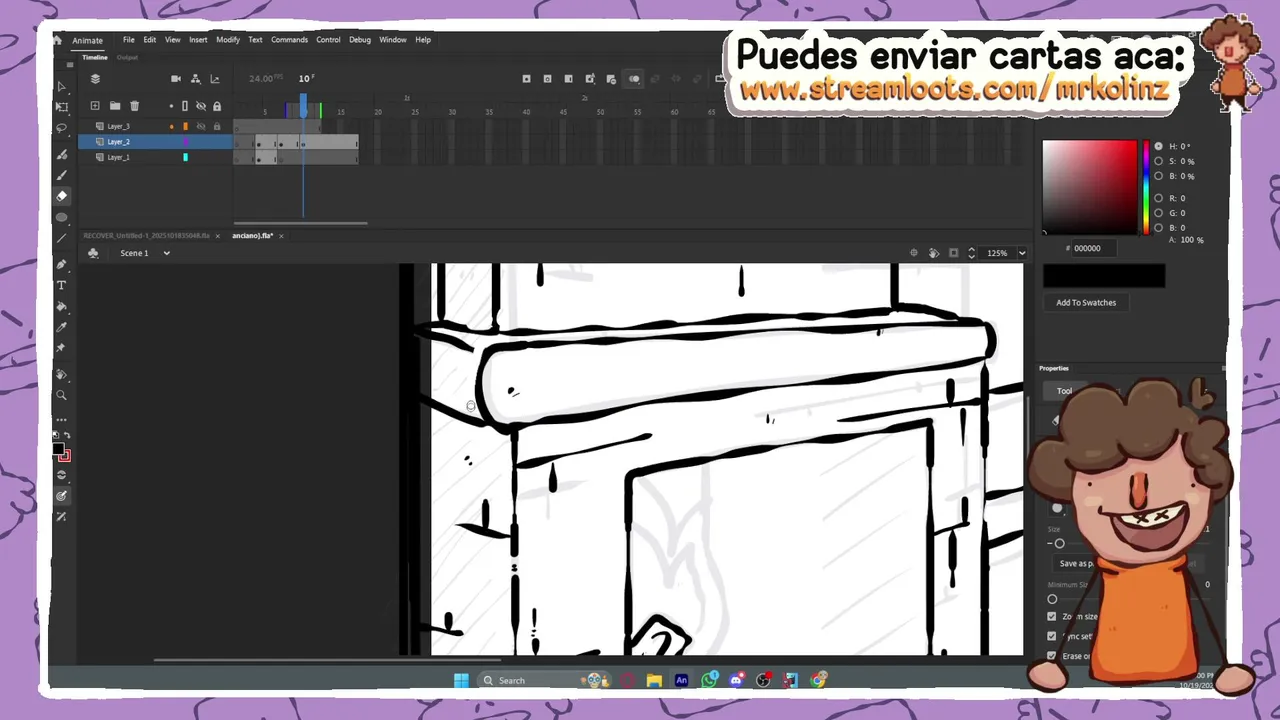Viewport: 1280px width, 720px height.
Task: Select the Oval shape tool
Action: coord(61,217)
